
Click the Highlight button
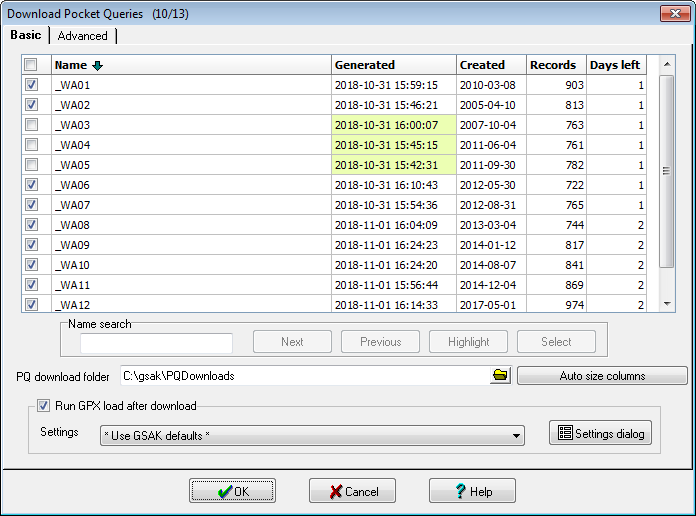468,341
